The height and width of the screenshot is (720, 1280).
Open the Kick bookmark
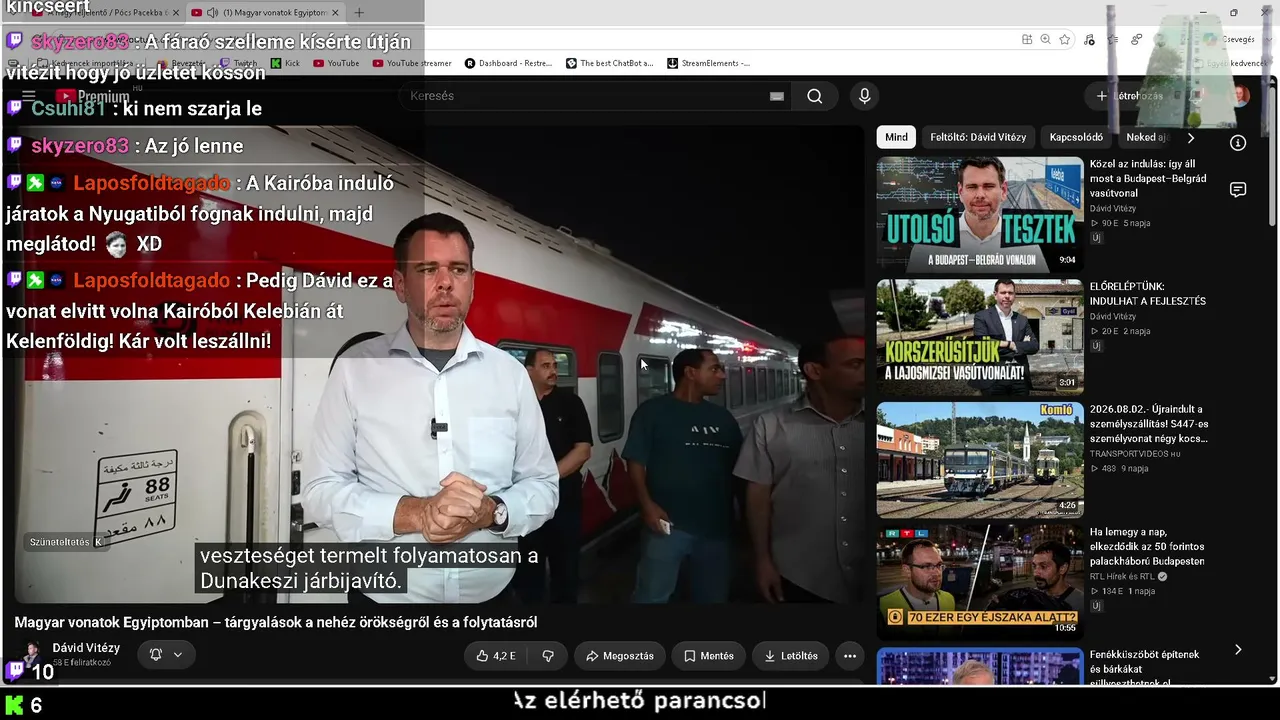[286, 63]
